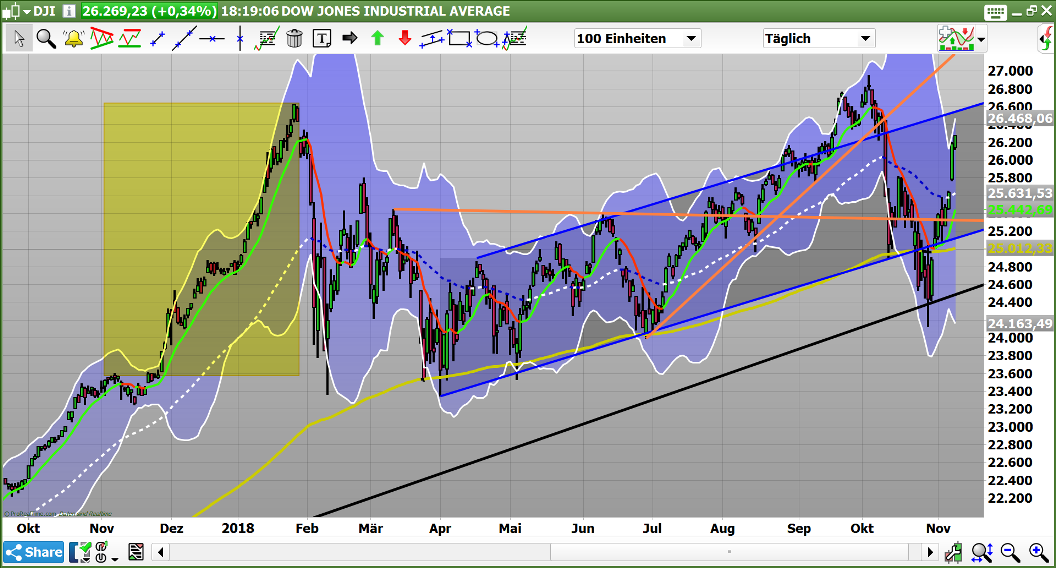Viewport: 1056px width, 568px height.
Task: Insert a red down arrow marker
Action: [x=405, y=38]
